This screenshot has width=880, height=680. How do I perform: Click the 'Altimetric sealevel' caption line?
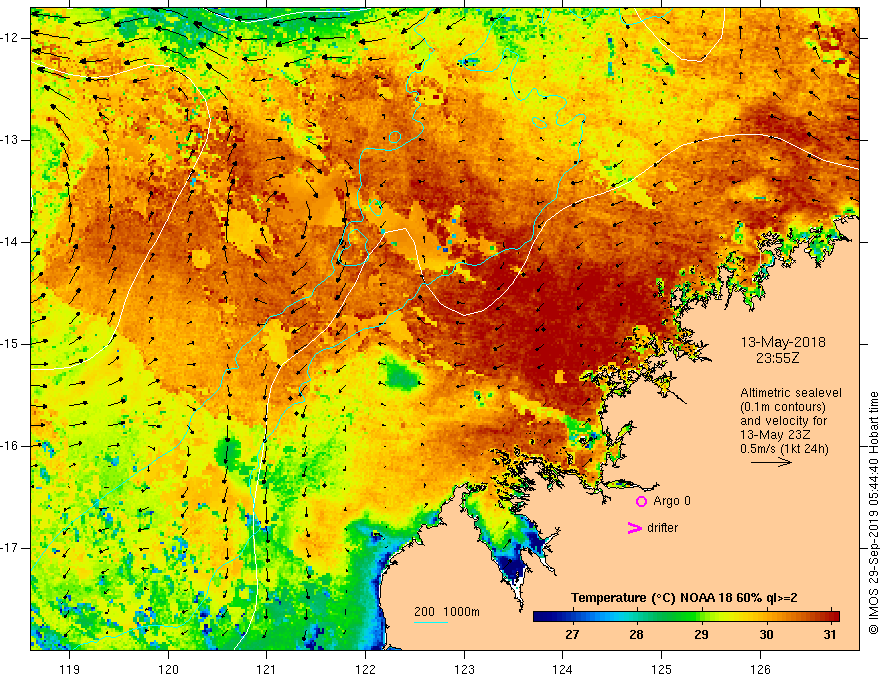pos(791,393)
